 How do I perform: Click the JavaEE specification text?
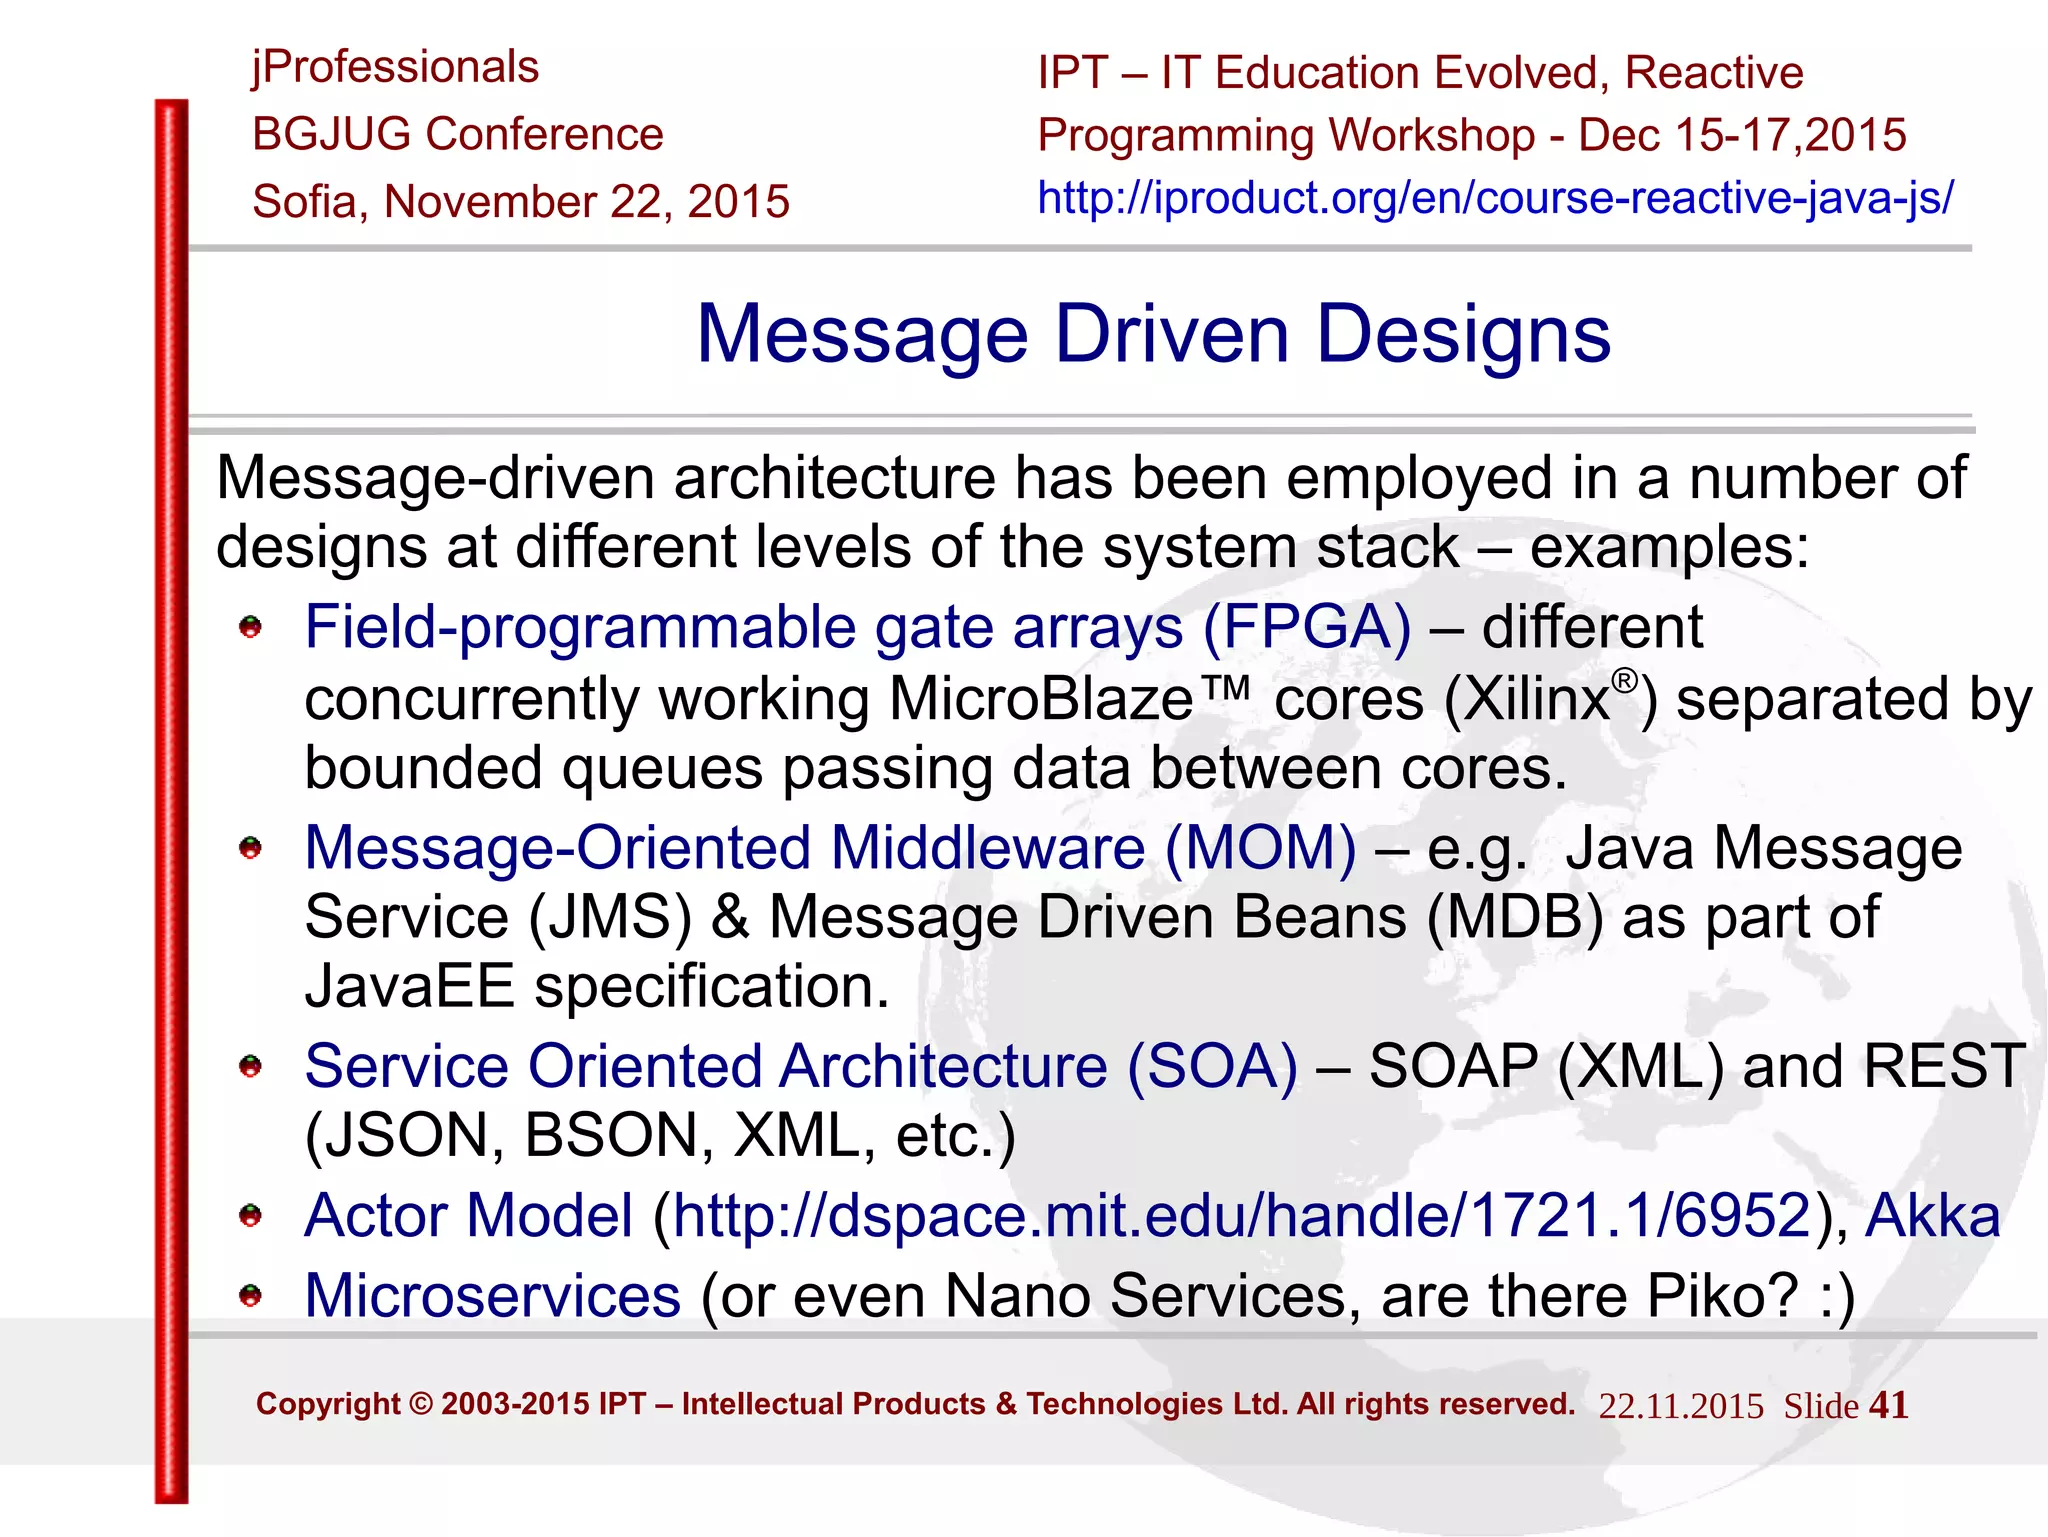(x=597, y=987)
